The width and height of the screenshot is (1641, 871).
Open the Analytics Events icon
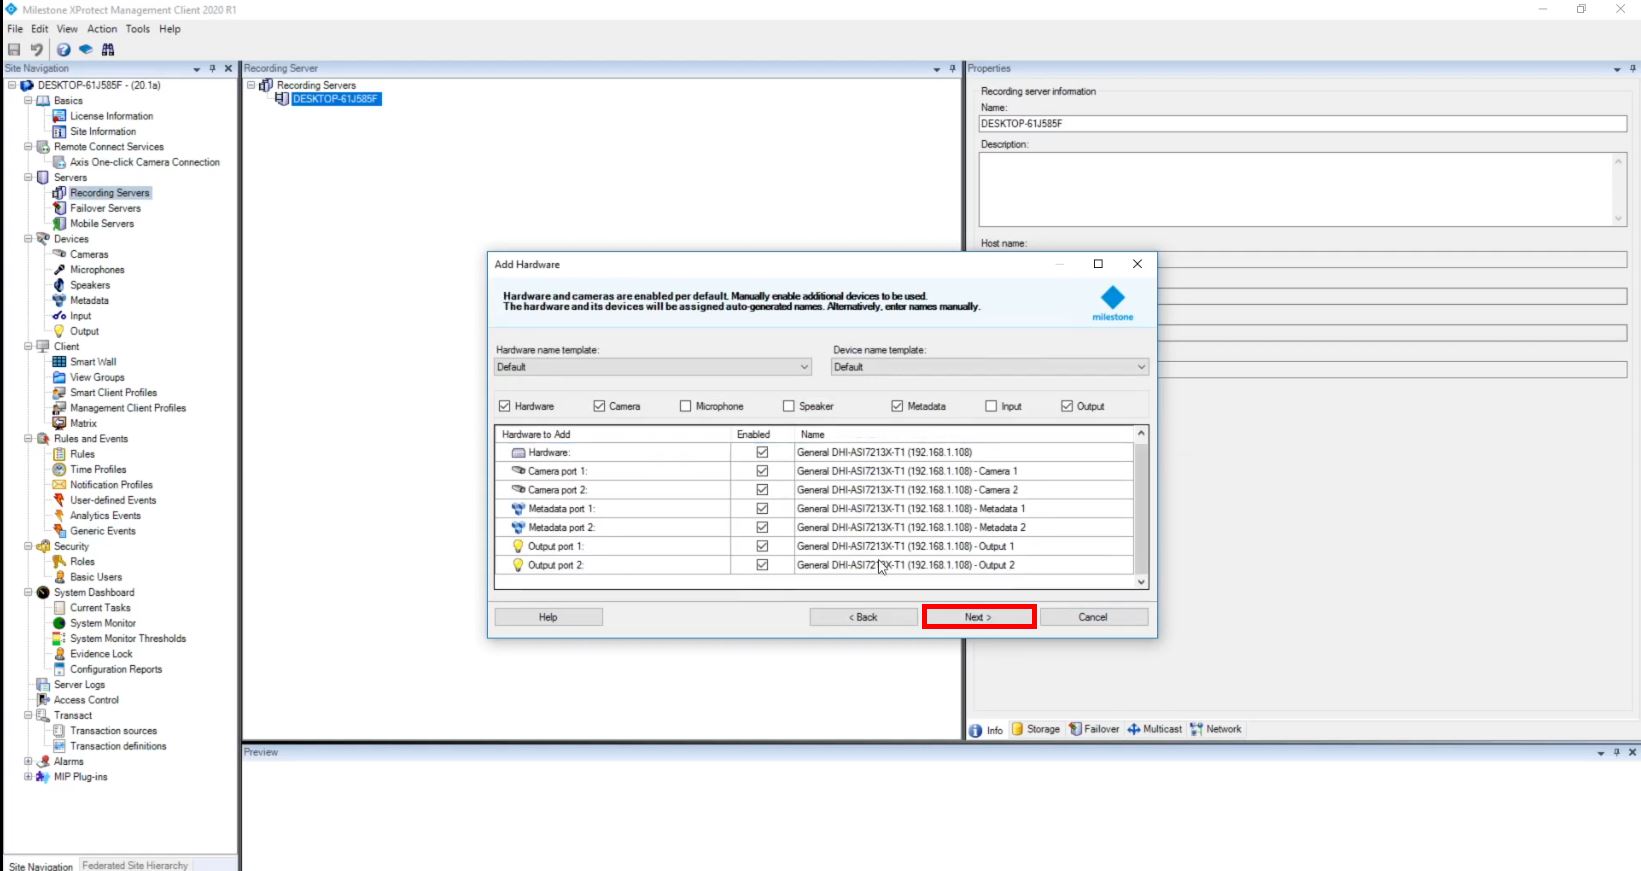tap(59, 516)
